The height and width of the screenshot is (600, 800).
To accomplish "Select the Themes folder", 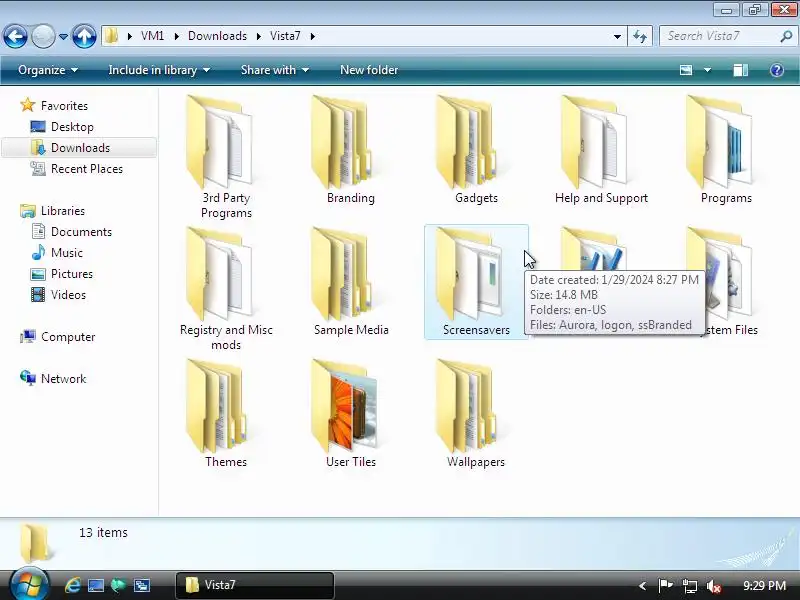I will (x=226, y=414).
